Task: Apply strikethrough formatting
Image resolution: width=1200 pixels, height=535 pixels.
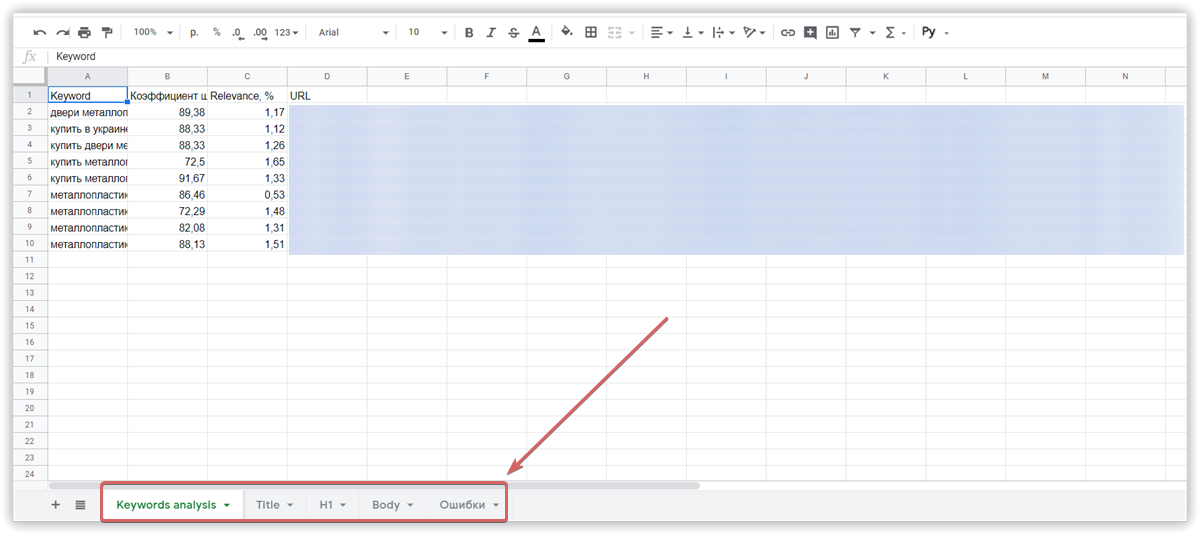Action: pos(513,32)
